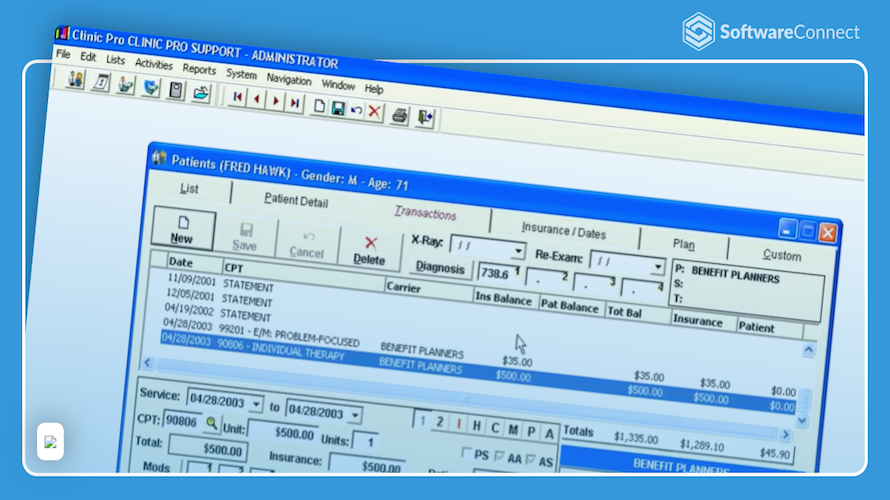Select the C tab in transaction detail

coord(495,428)
